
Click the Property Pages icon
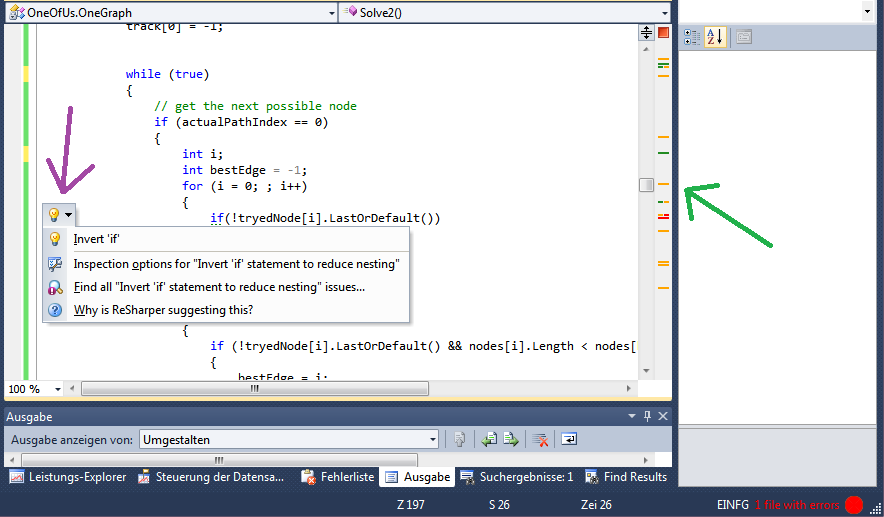coord(744,37)
